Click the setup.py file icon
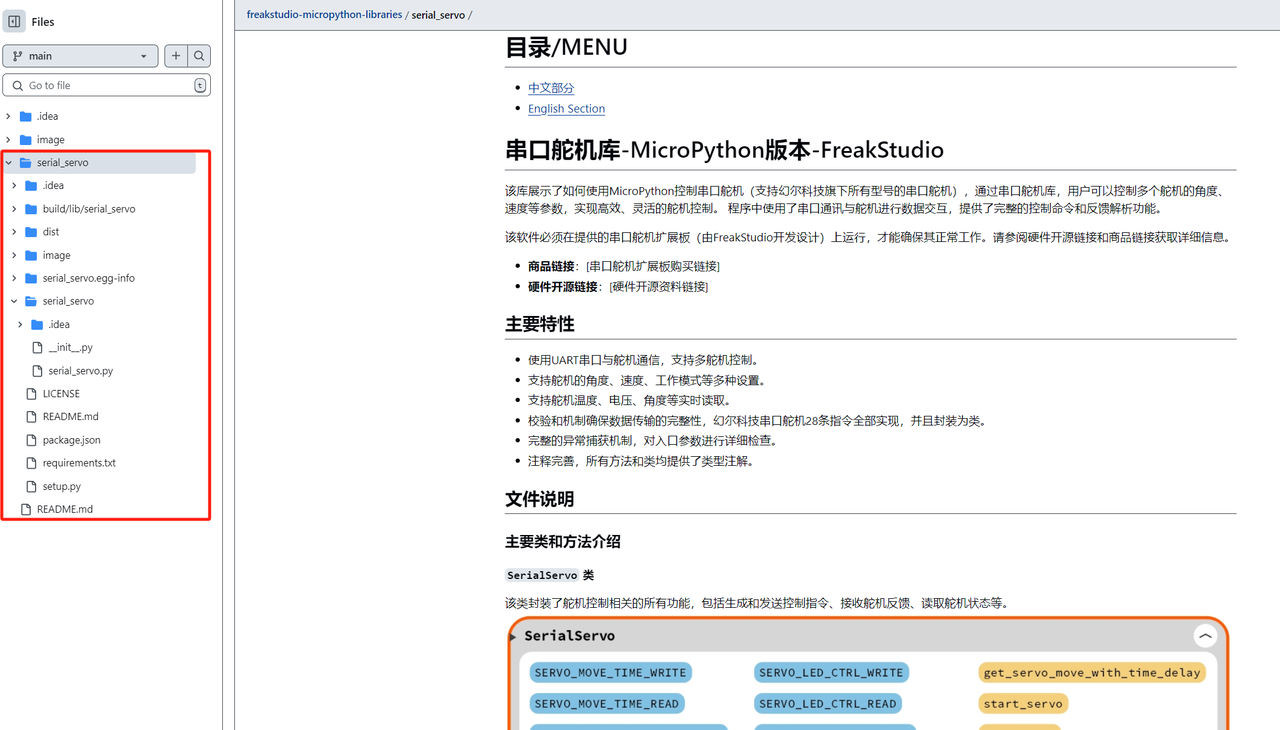 [32, 486]
